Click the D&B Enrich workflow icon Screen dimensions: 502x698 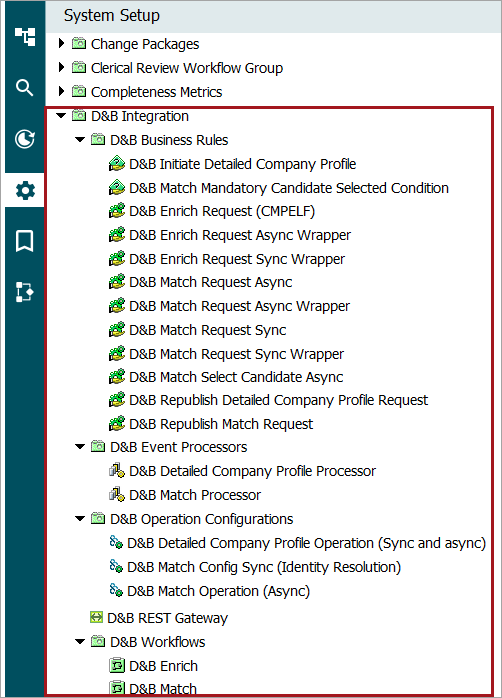point(117,666)
